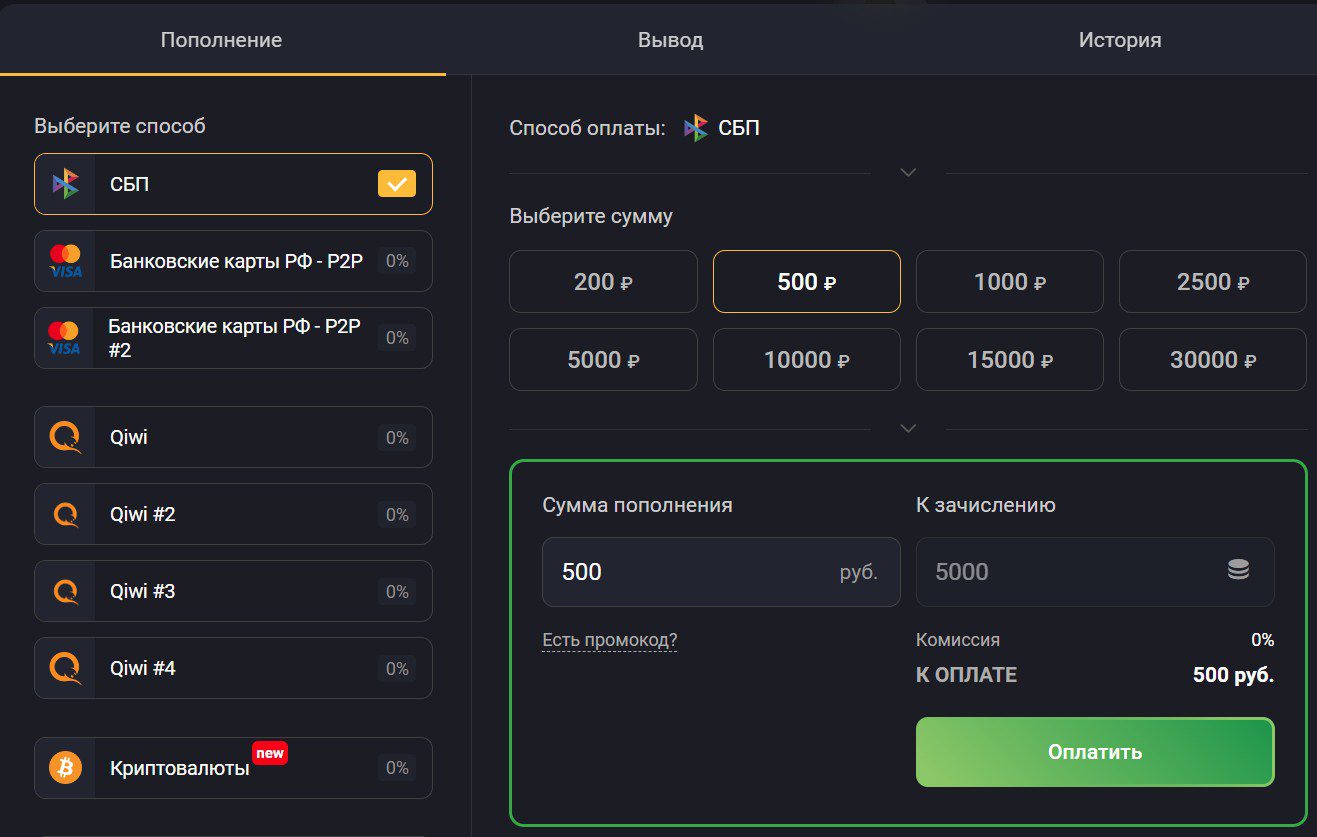
Task: Open the Есть промокод? link
Action: (x=609, y=640)
